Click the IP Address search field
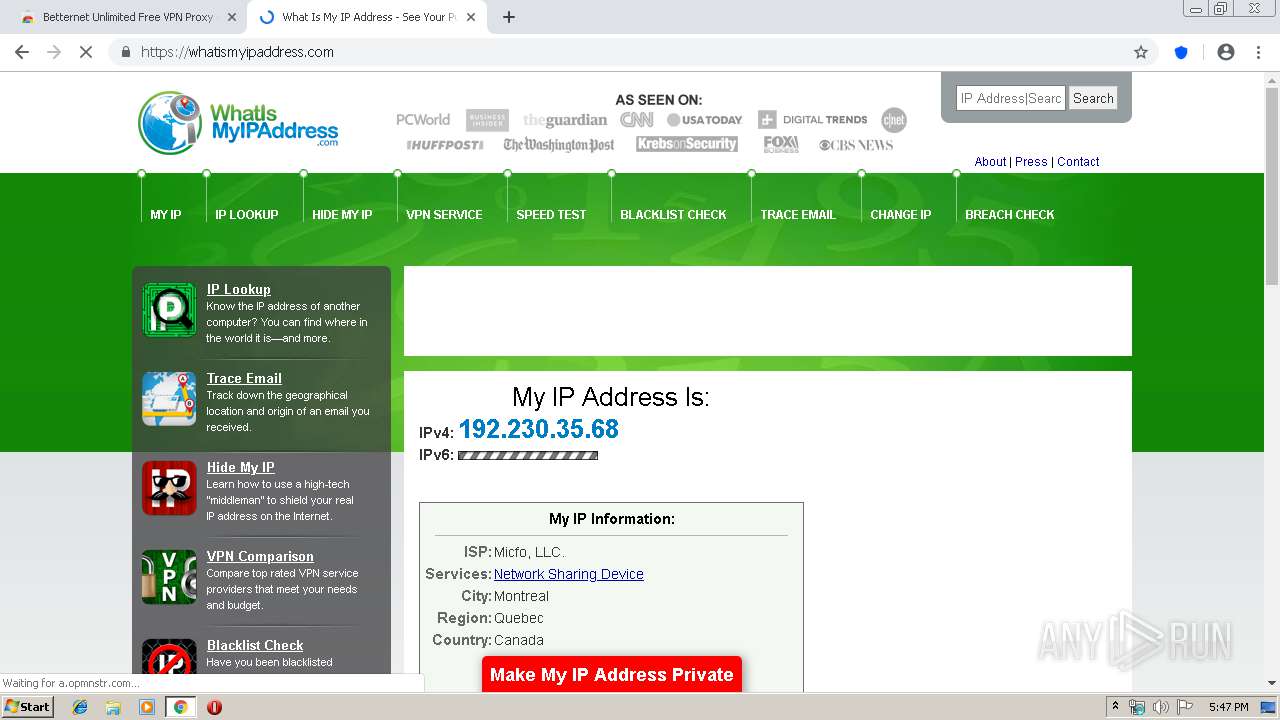The image size is (1280, 720). tap(1011, 98)
